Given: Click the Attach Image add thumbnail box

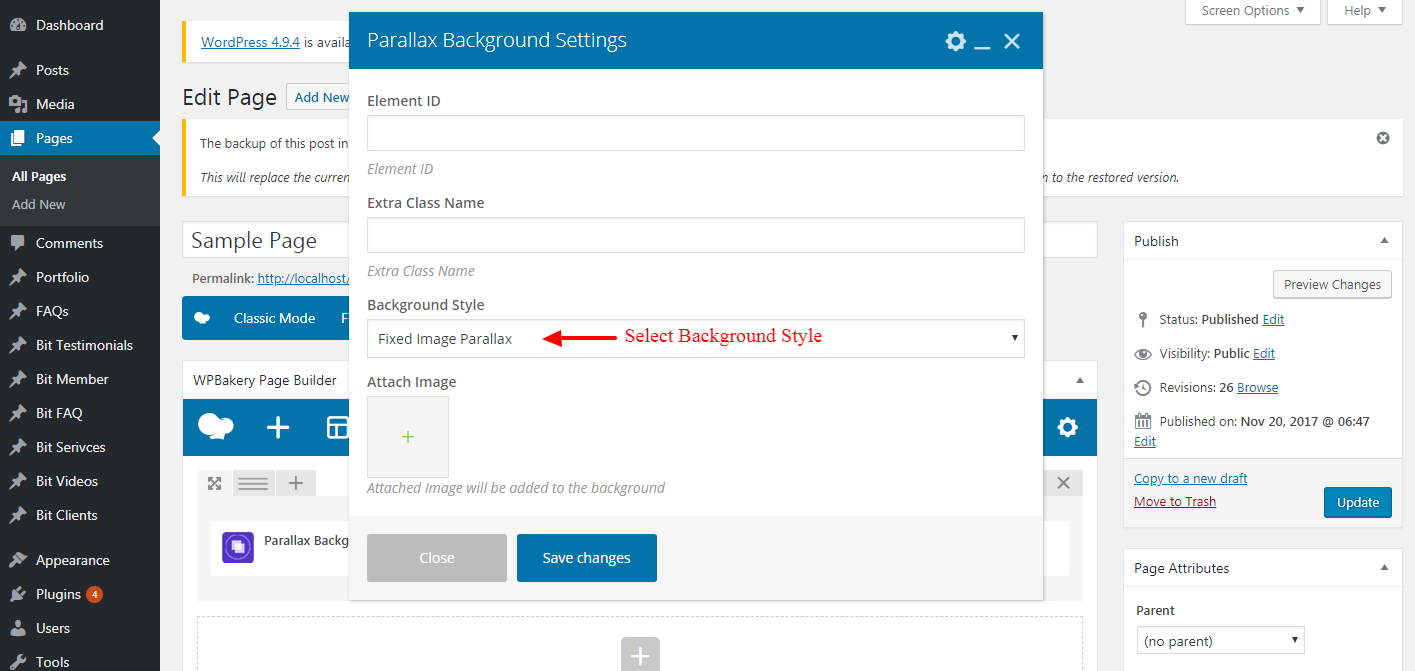Looking at the screenshot, I should pyautogui.click(x=408, y=437).
